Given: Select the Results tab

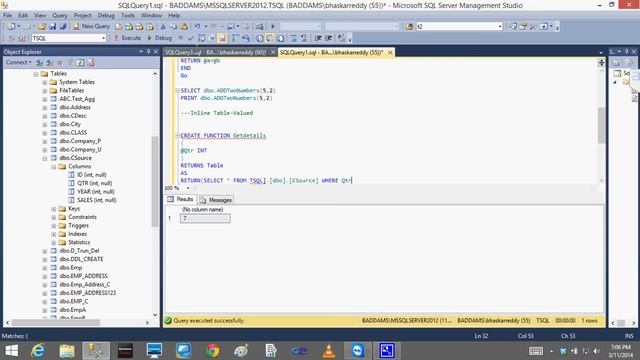Looking at the screenshot, I should click(180, 199).
